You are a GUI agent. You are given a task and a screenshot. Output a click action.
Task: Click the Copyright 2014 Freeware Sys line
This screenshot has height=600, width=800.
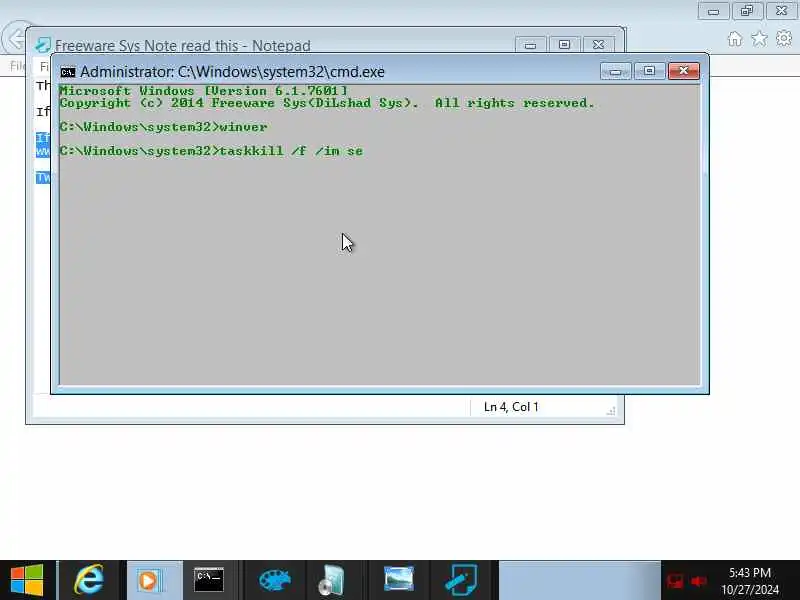tap(327, 103)
